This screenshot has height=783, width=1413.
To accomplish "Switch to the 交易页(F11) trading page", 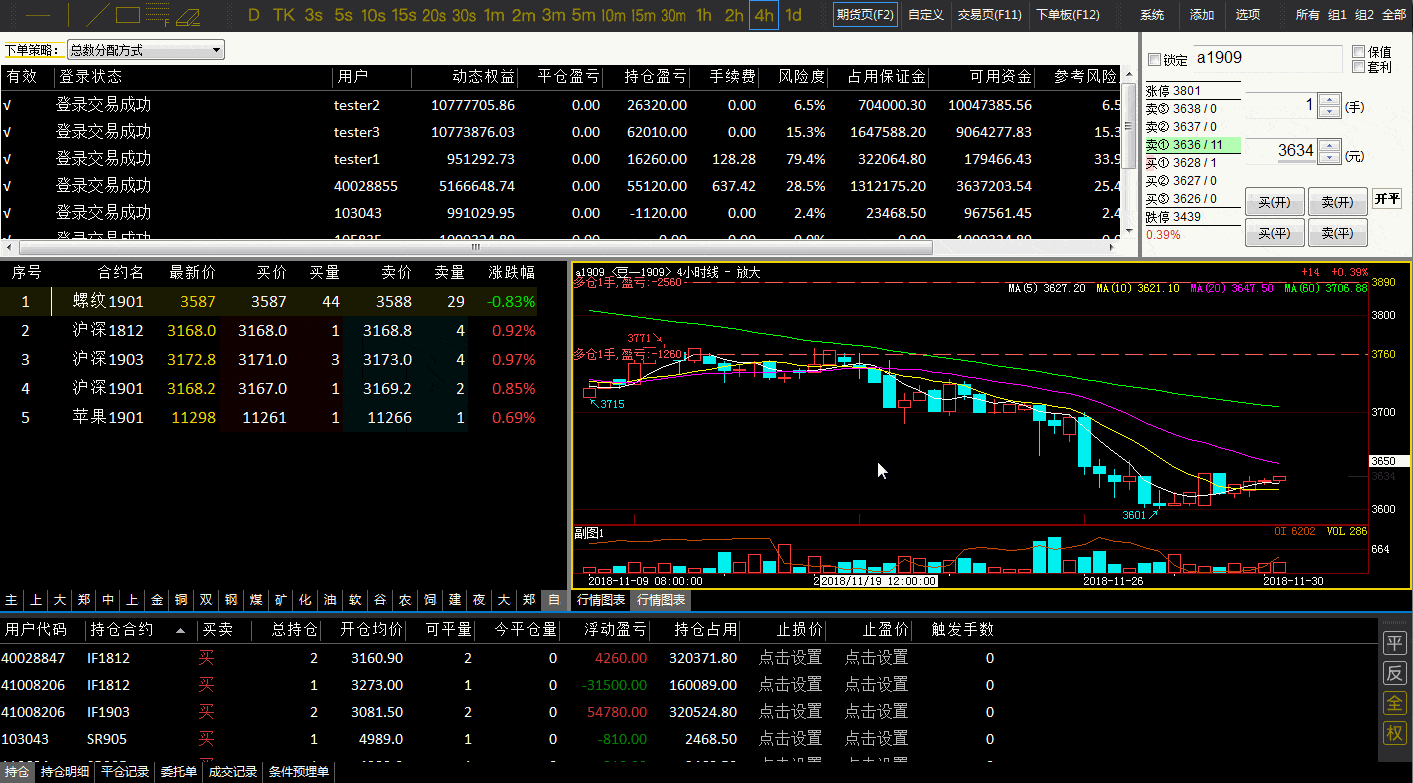I will pos(989,15).
